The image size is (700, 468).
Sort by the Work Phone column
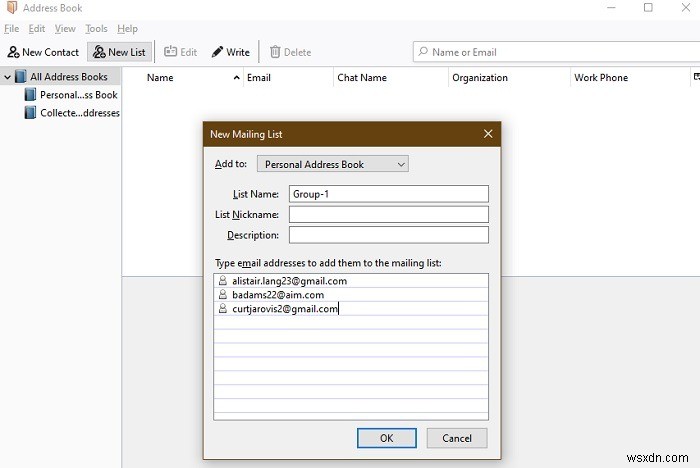[x=630, y=78]
